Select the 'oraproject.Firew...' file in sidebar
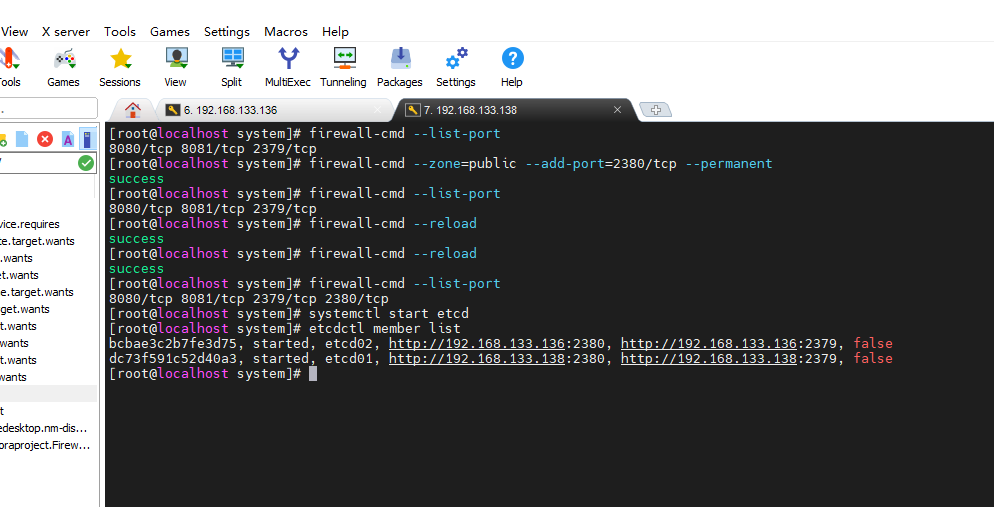This screenshot has width=994, height=507. point(45,446)
